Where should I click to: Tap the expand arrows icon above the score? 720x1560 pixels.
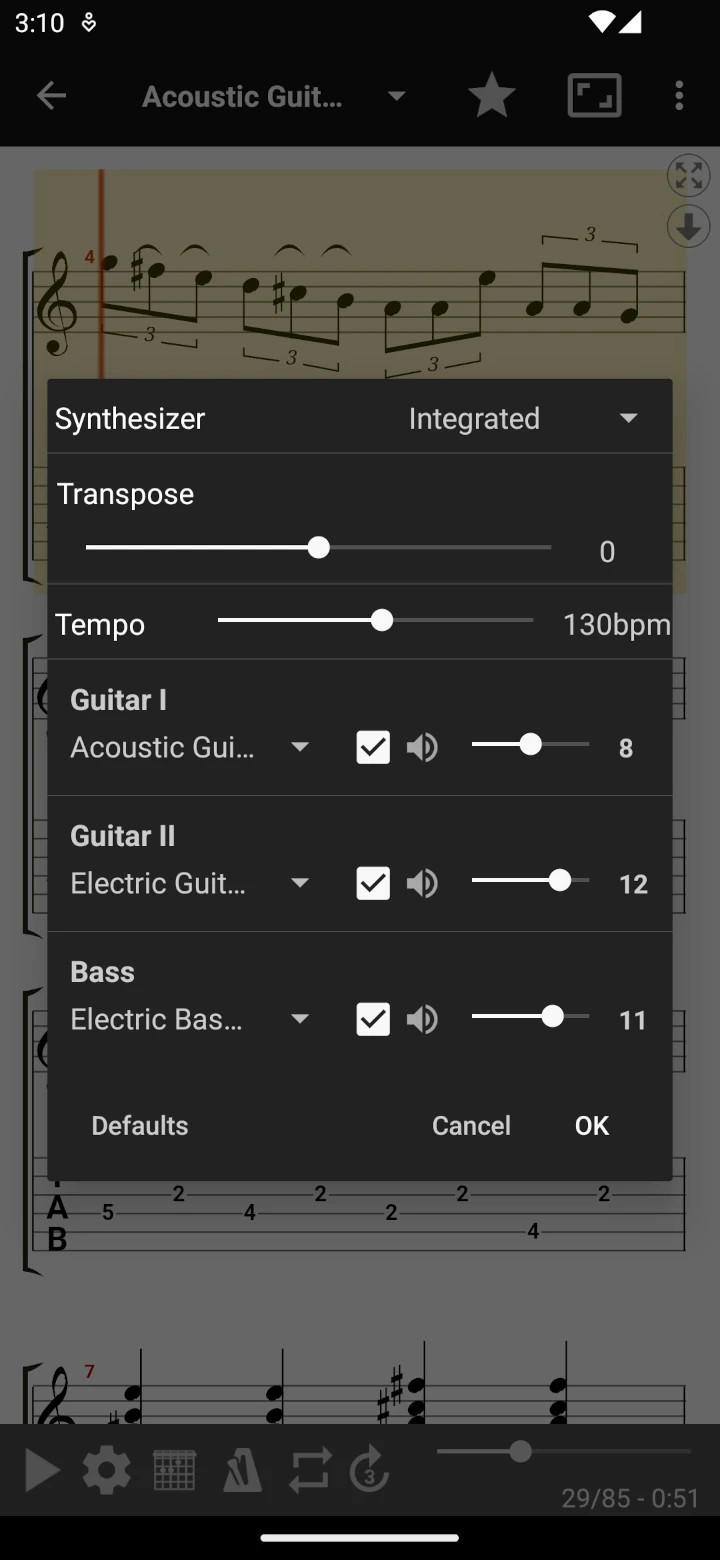[x=688, y=176]
